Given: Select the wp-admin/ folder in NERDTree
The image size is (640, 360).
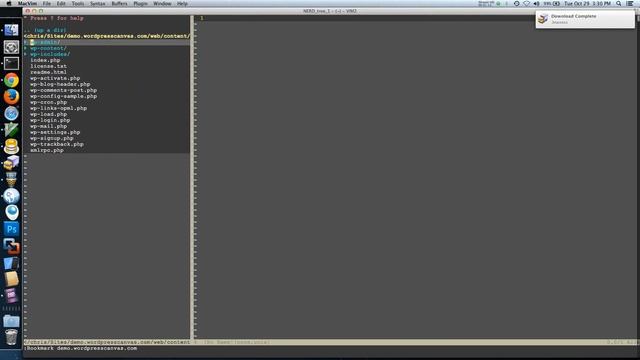Looking at the screenshot, I should pos(45,42).
